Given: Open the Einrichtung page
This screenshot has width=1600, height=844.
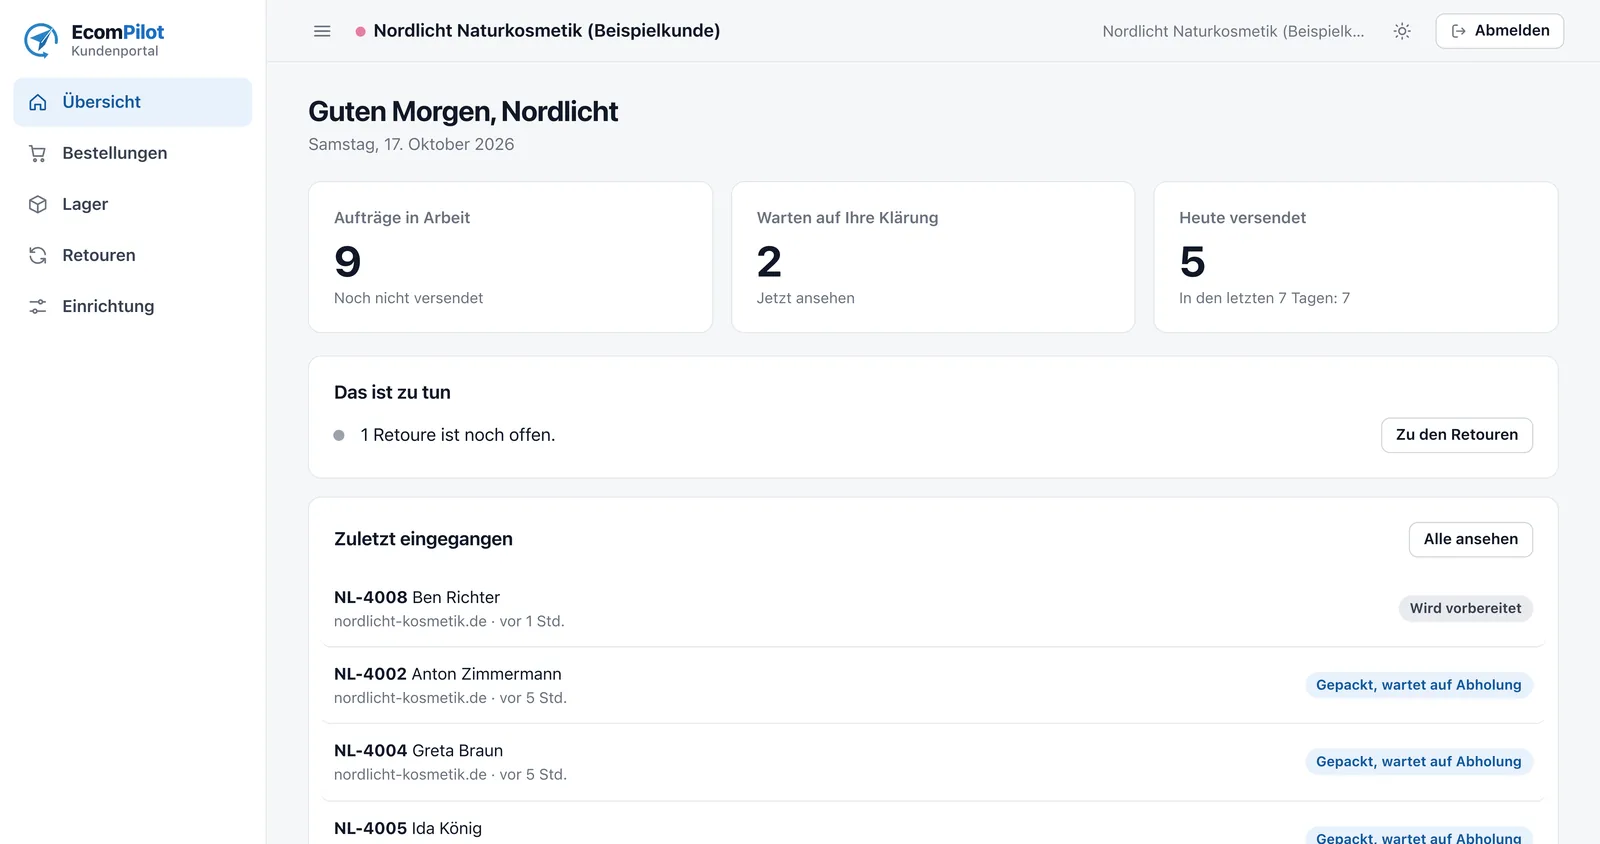Looking at the screenshot, I should tap(133, 306).
